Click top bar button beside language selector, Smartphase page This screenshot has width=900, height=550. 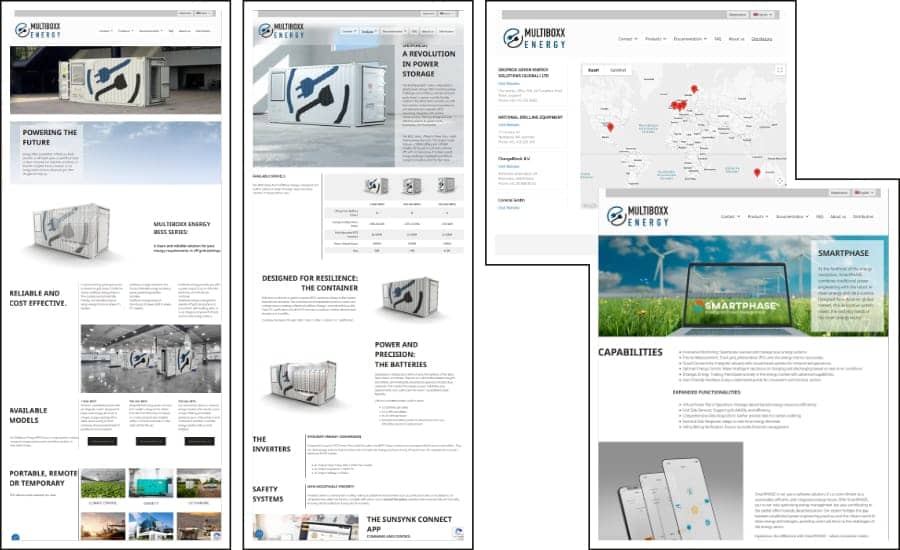tap(839, 193)
